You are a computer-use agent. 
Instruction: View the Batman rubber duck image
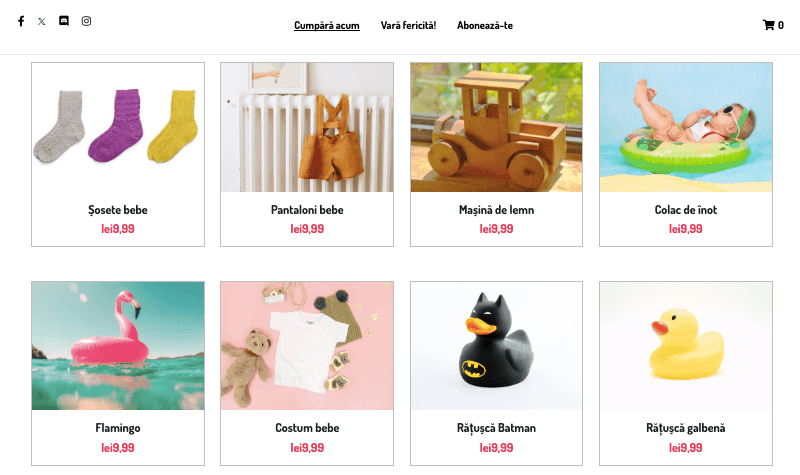click(496, 346)
